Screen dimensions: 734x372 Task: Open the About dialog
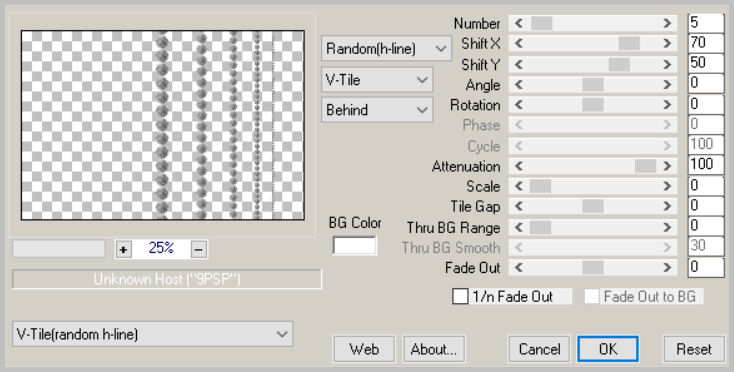tap(433, 349)
